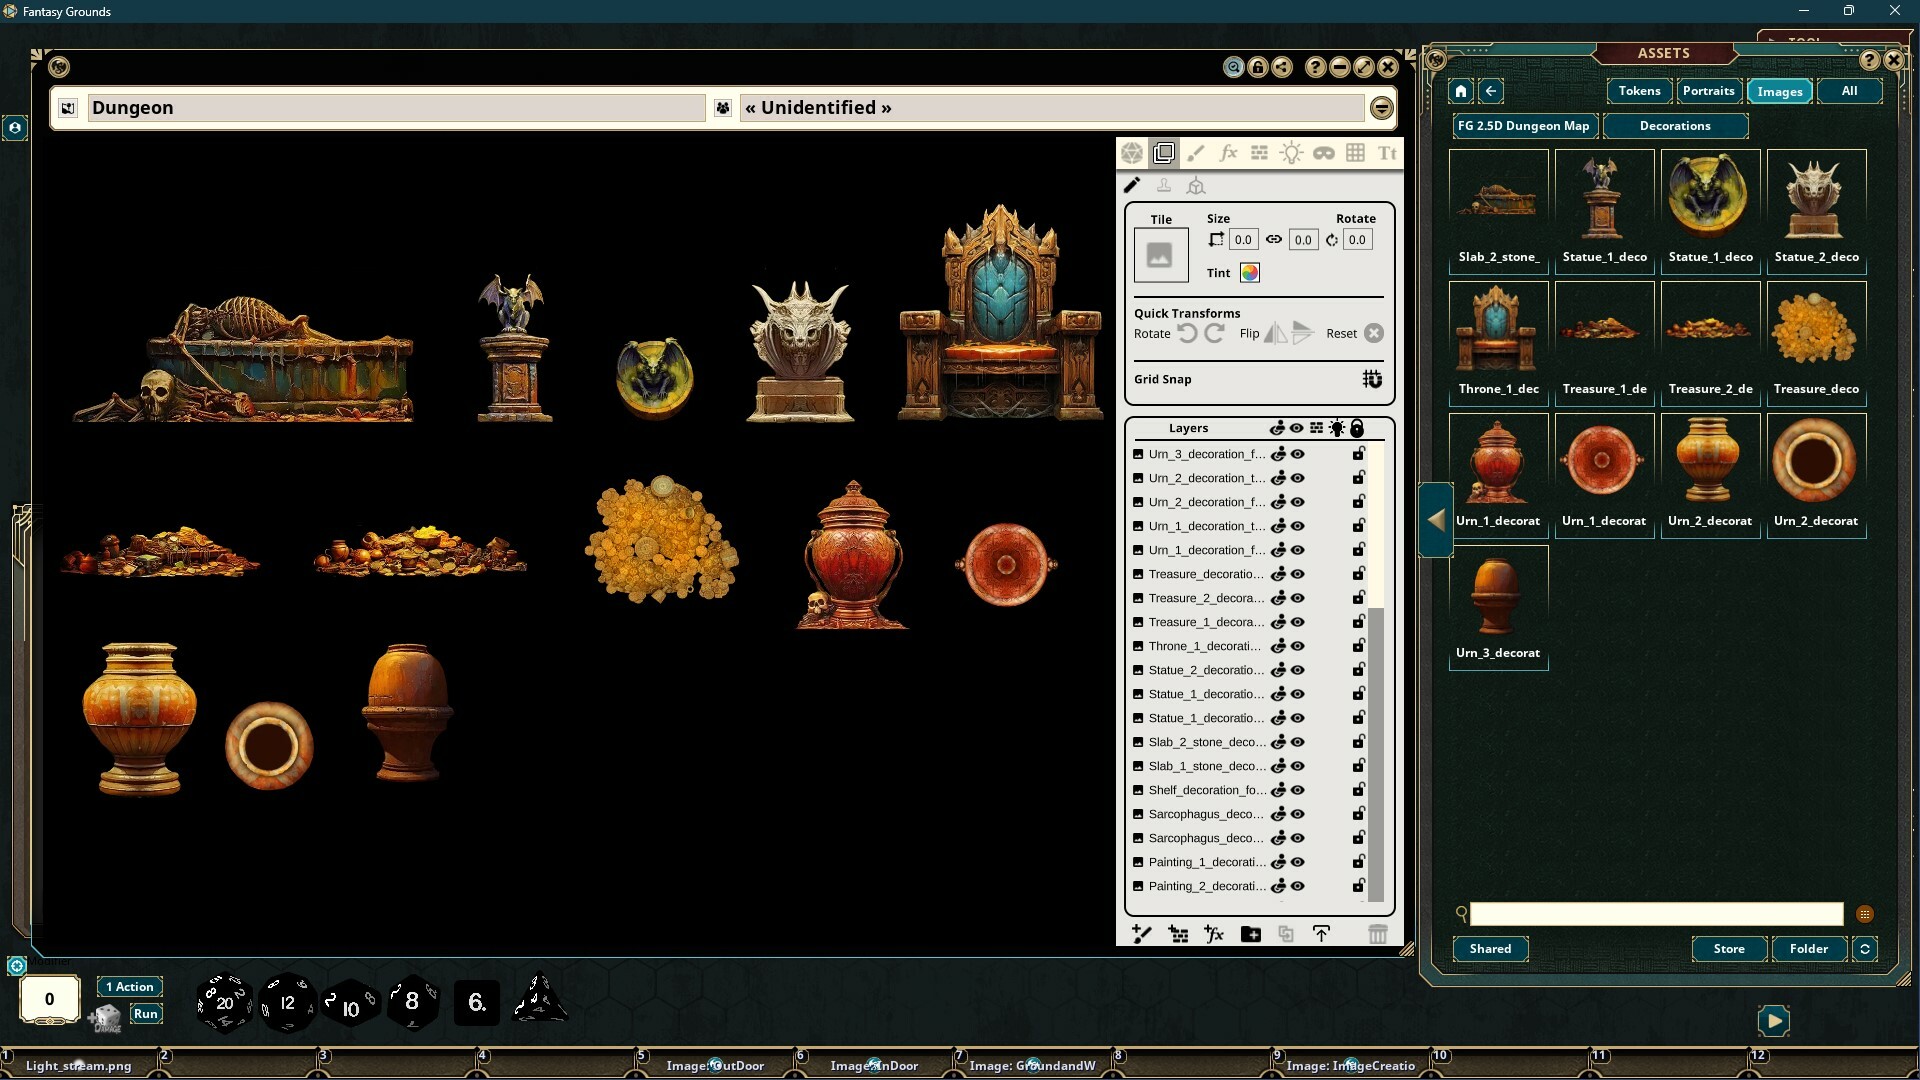Open the Tint color picker swatch
Screen dimensions: 1920x1080
[x=1249, y=272]
